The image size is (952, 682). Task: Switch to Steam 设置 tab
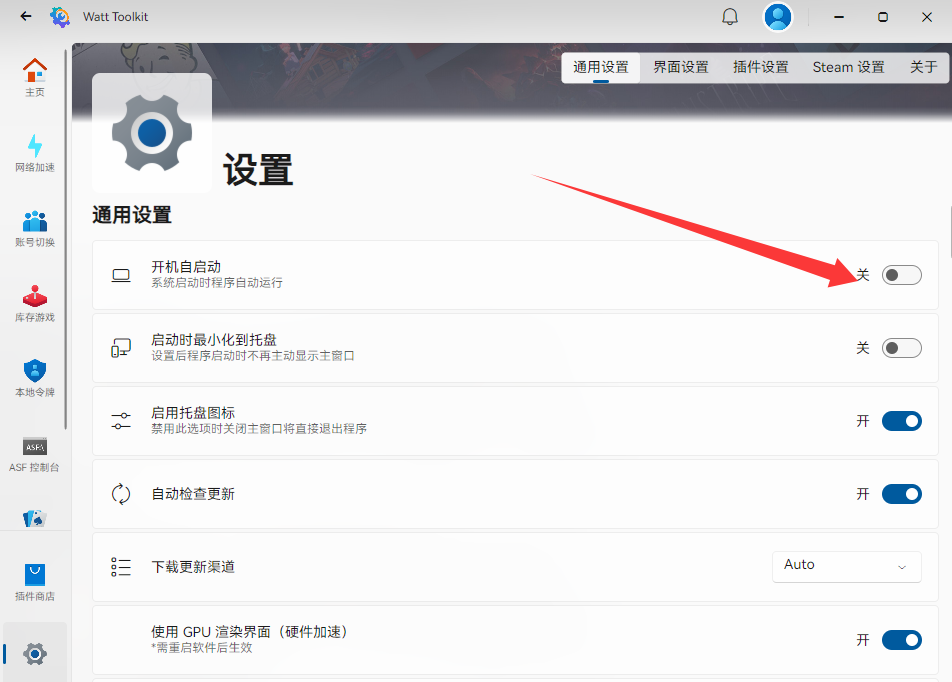click(x=848, y=67)
